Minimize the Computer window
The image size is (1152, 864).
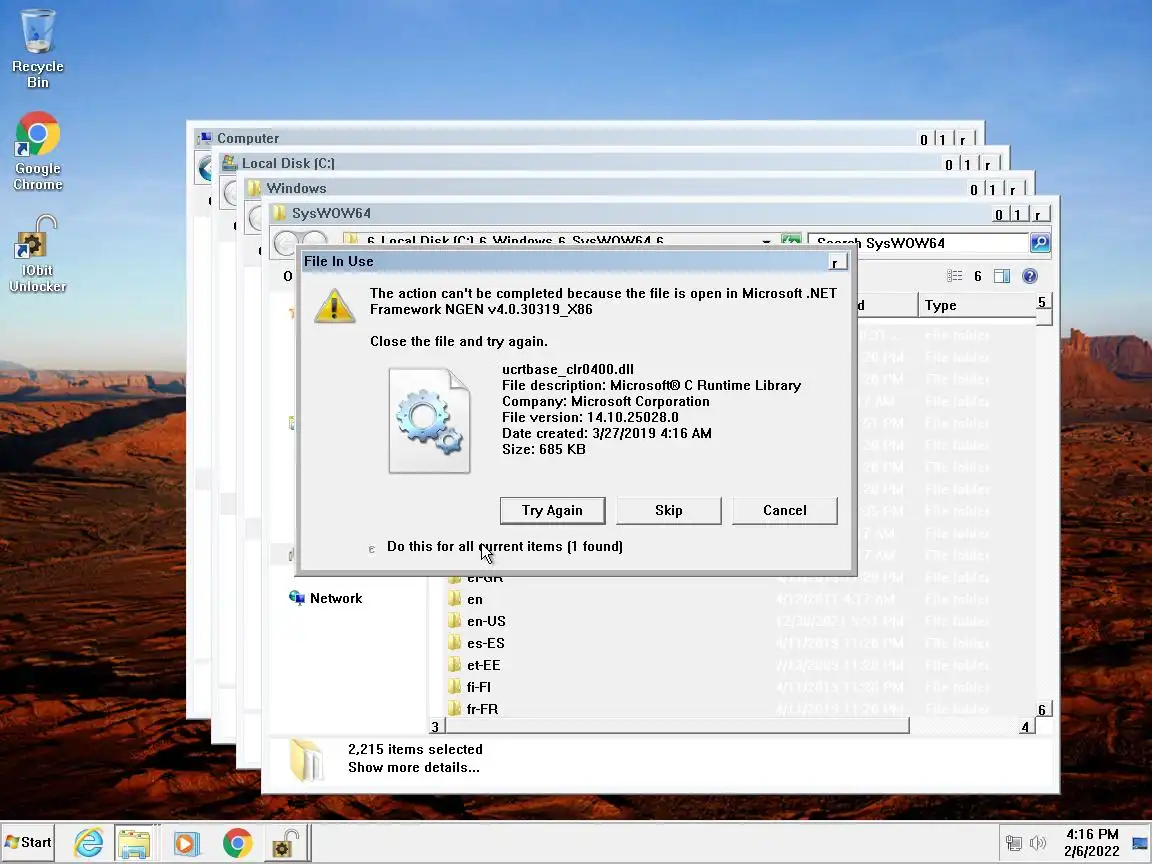(924, 140)
